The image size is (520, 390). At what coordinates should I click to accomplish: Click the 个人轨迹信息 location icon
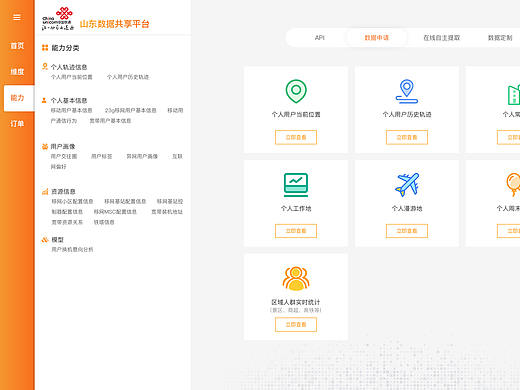point(45,66)
